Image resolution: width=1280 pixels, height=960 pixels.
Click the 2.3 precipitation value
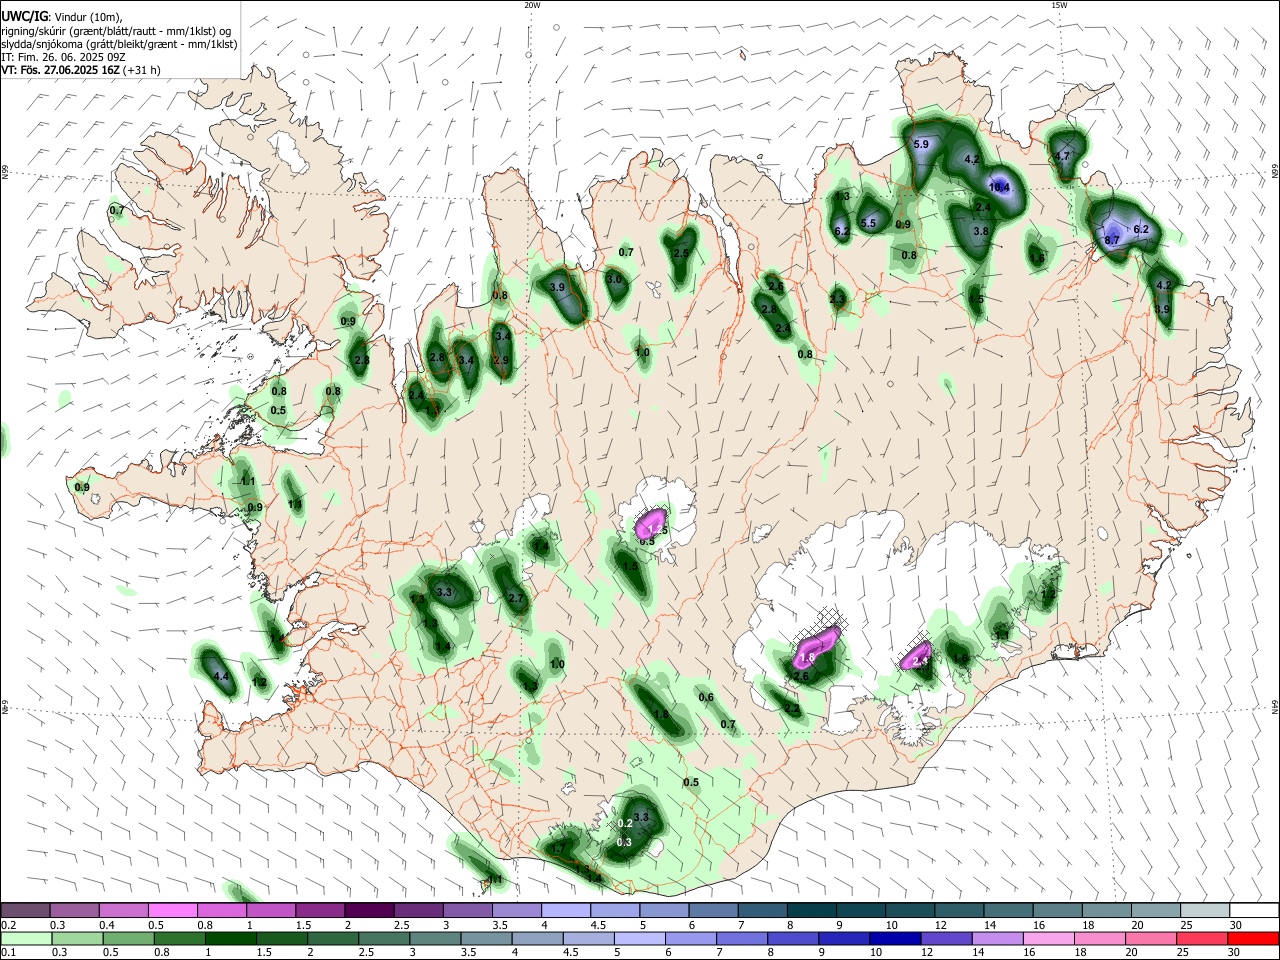(x=837, y=298)
